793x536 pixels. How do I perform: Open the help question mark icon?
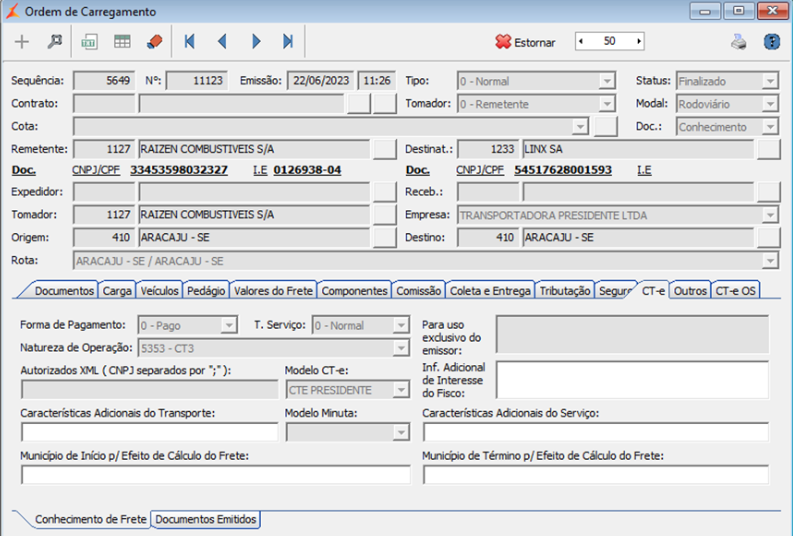click(x=772, y=41)
